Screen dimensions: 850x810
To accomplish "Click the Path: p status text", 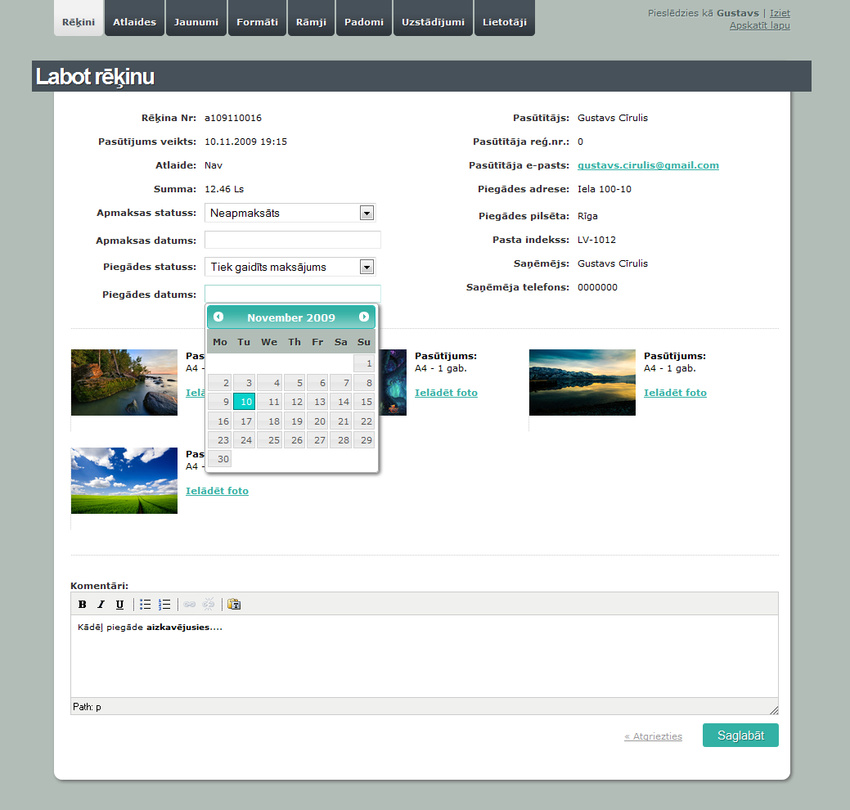I will pyautogui.click(x=87, y=706).
